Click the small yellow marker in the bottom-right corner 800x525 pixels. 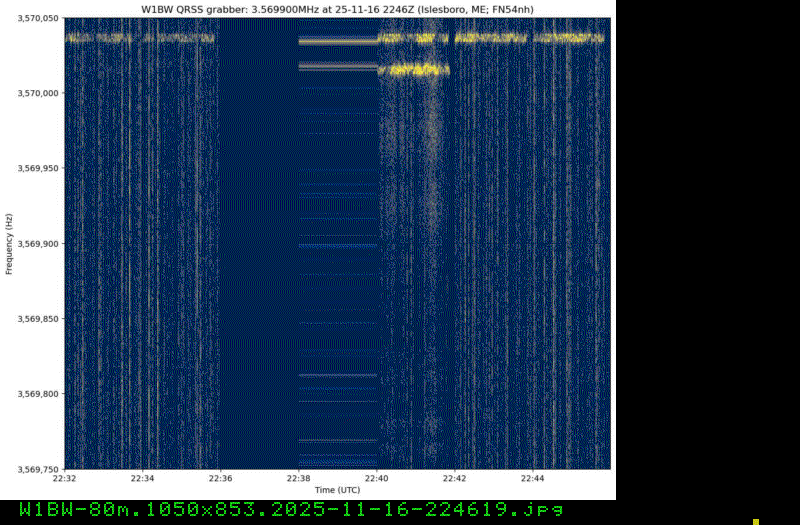(756, 521)
